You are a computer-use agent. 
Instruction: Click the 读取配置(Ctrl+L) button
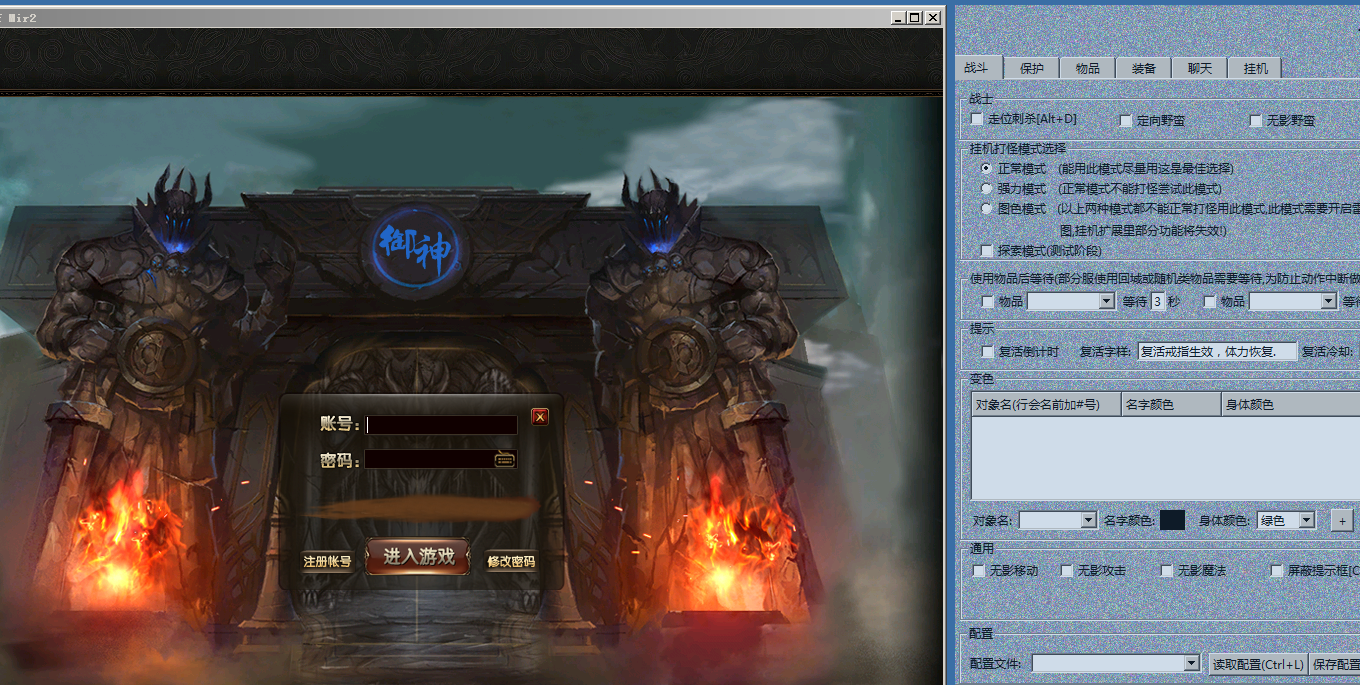click(x=1258, y=664)
